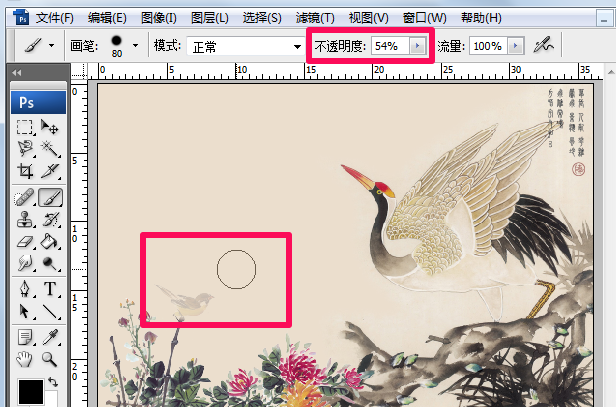Click the Ps icon in menu bar
Screen dimensions: 616x407
click(21, 18)
